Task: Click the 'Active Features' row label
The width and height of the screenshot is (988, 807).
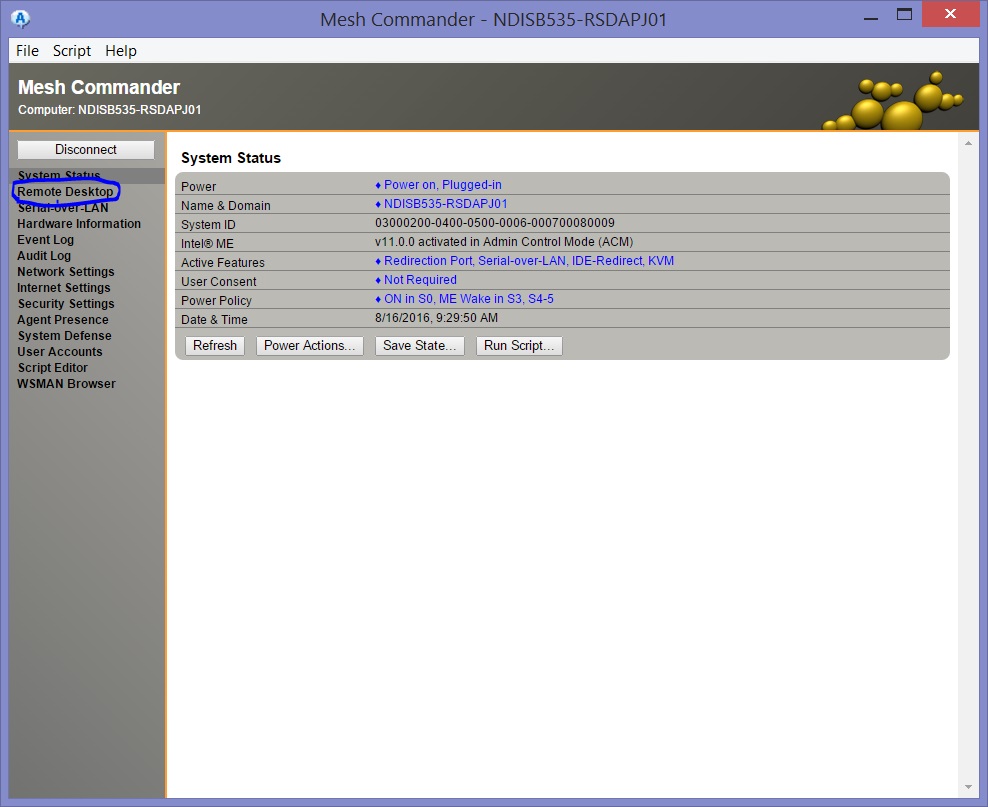Action: click(x=222, y=263)
